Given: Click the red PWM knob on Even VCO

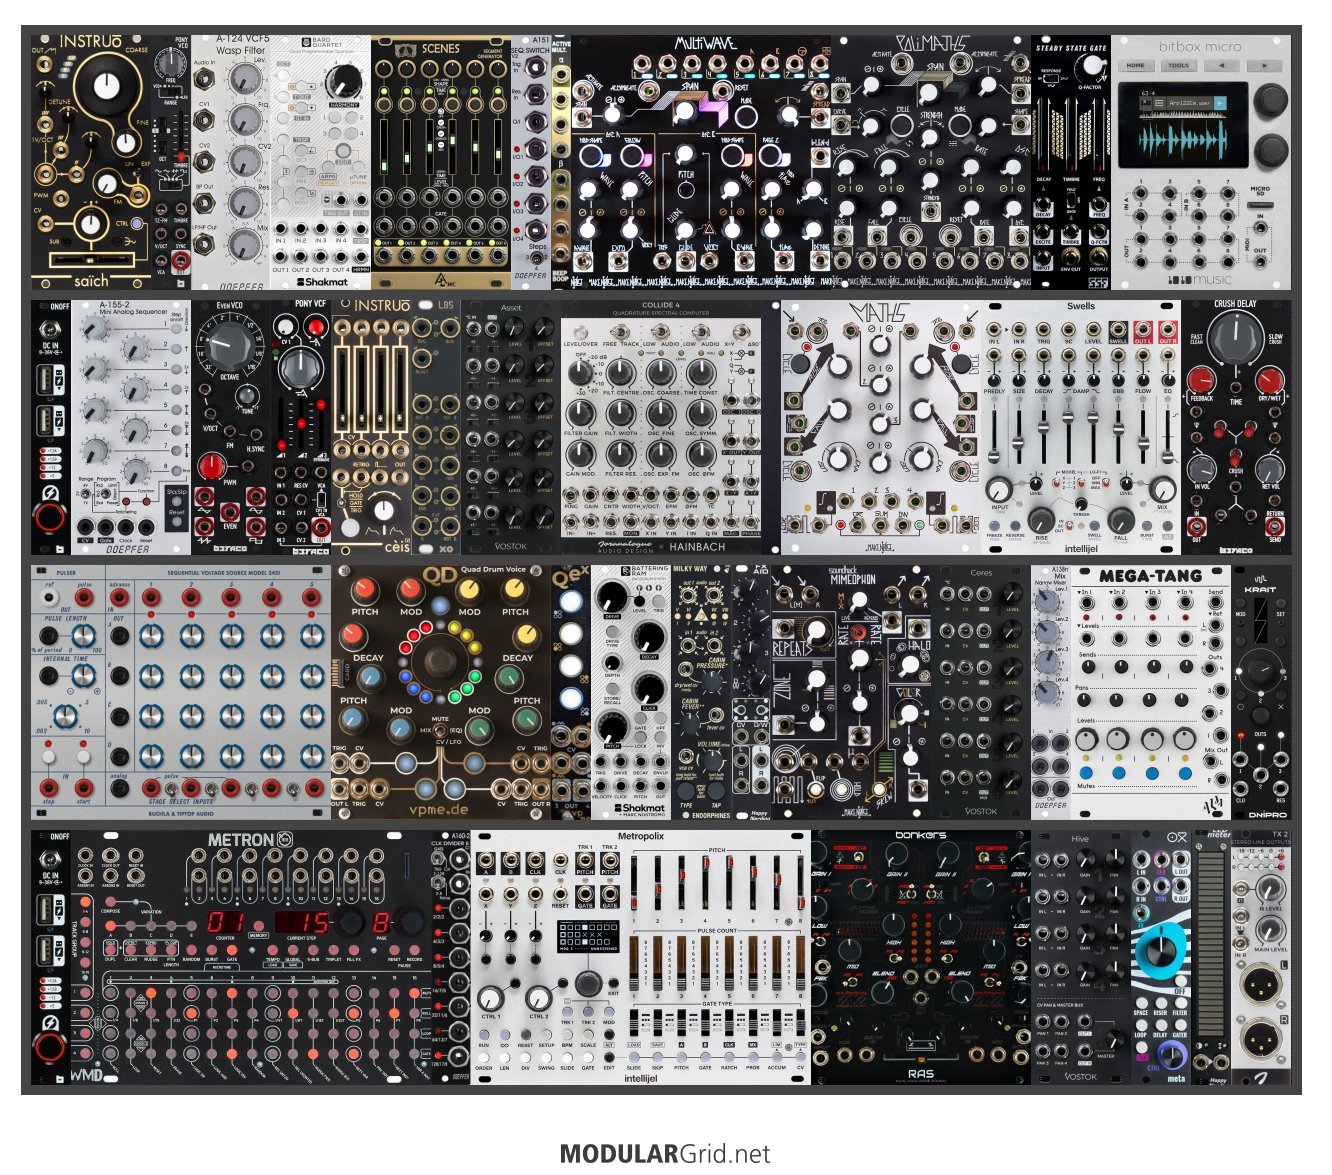Looking at the screenshot, I should (x=212, y=466).
